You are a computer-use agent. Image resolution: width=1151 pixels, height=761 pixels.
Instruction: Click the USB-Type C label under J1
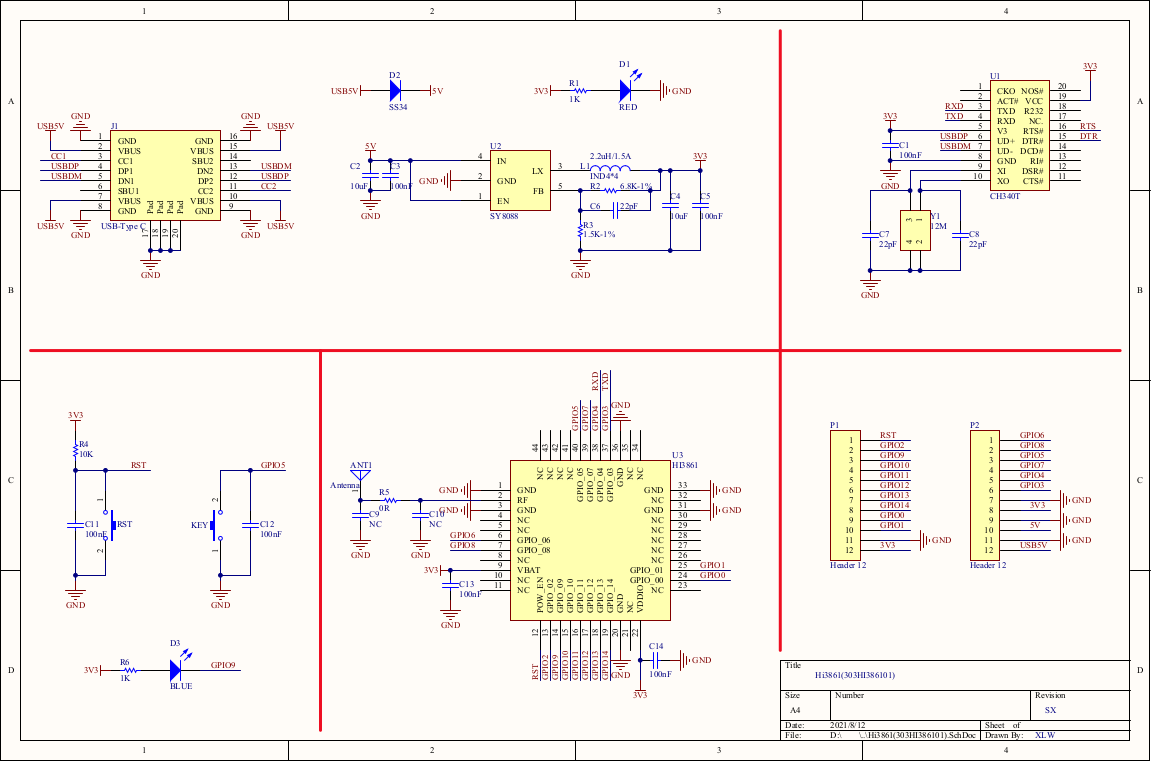[x=123, y=226]
